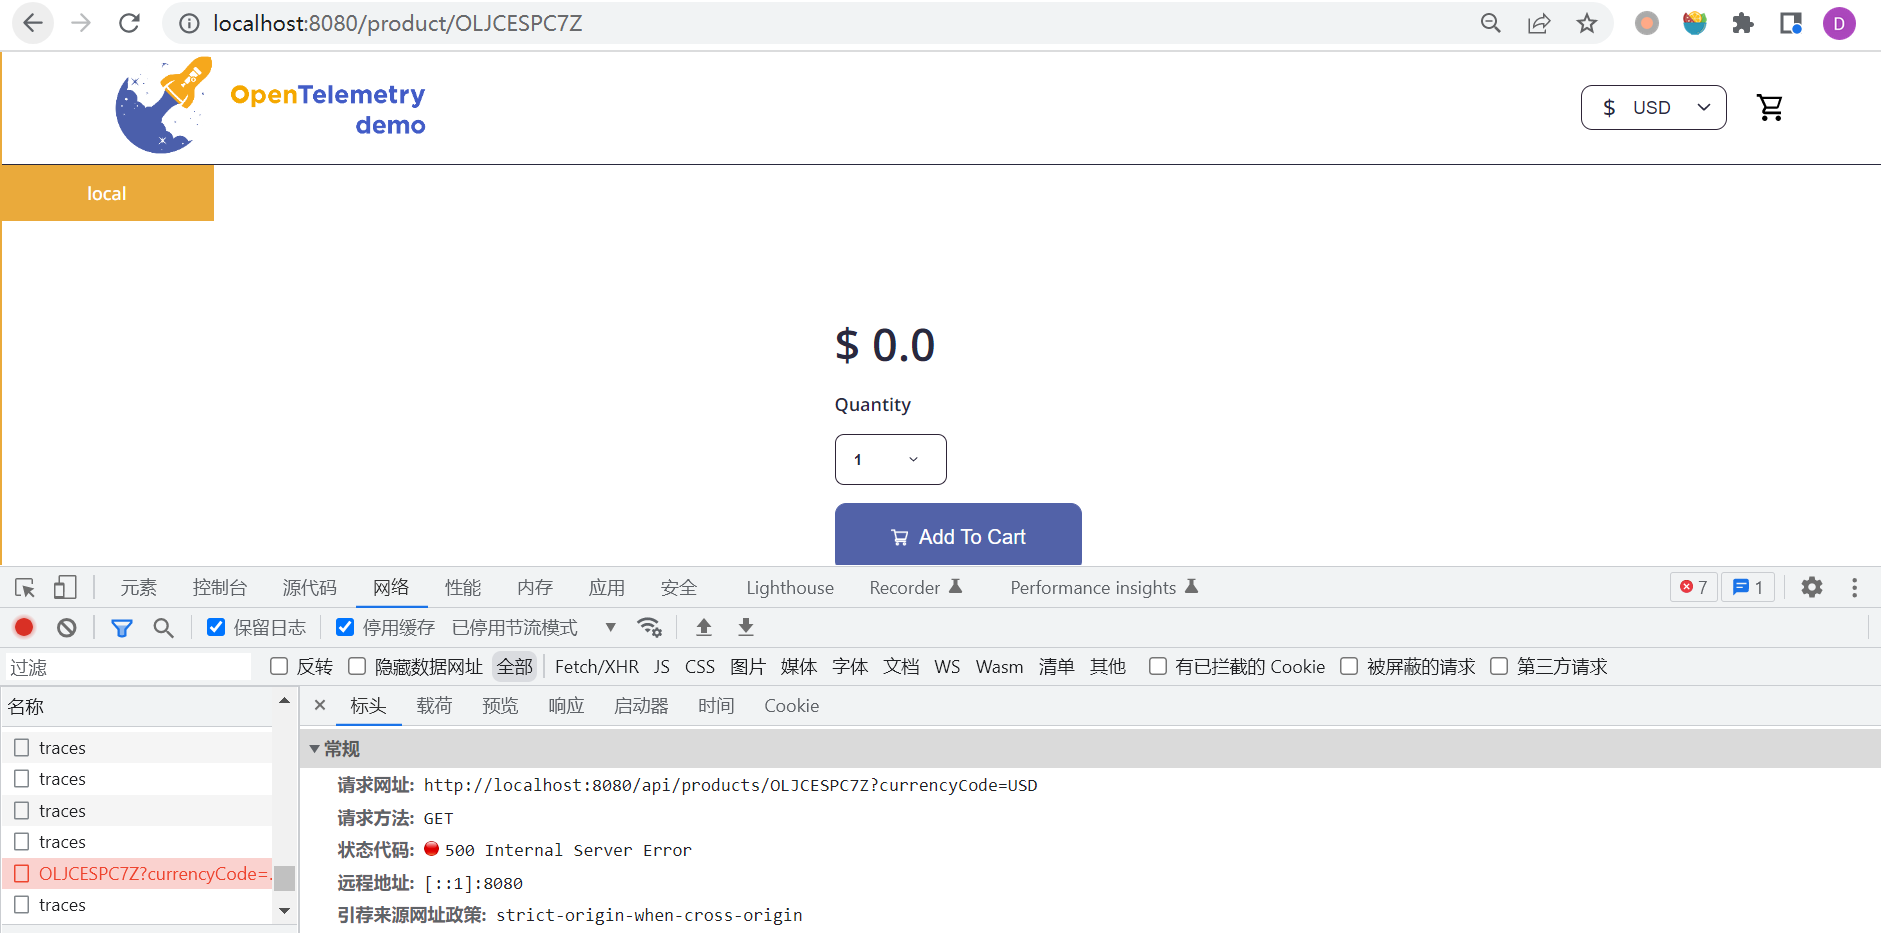The image size is (1881, 933).
Task: Filter requests by WS type
Action: click(947, 666)
